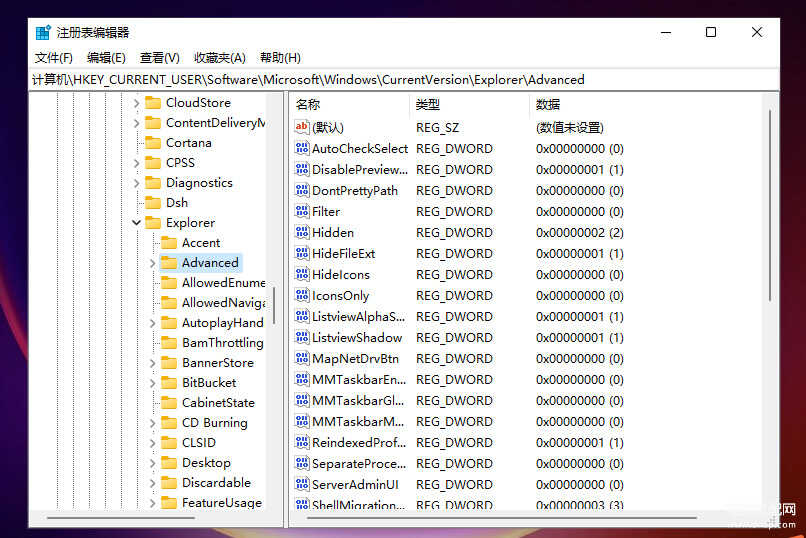Select the DontPrettyPath DWORD value icon
This screenshot has width=806, height=538.
[302, 190]
